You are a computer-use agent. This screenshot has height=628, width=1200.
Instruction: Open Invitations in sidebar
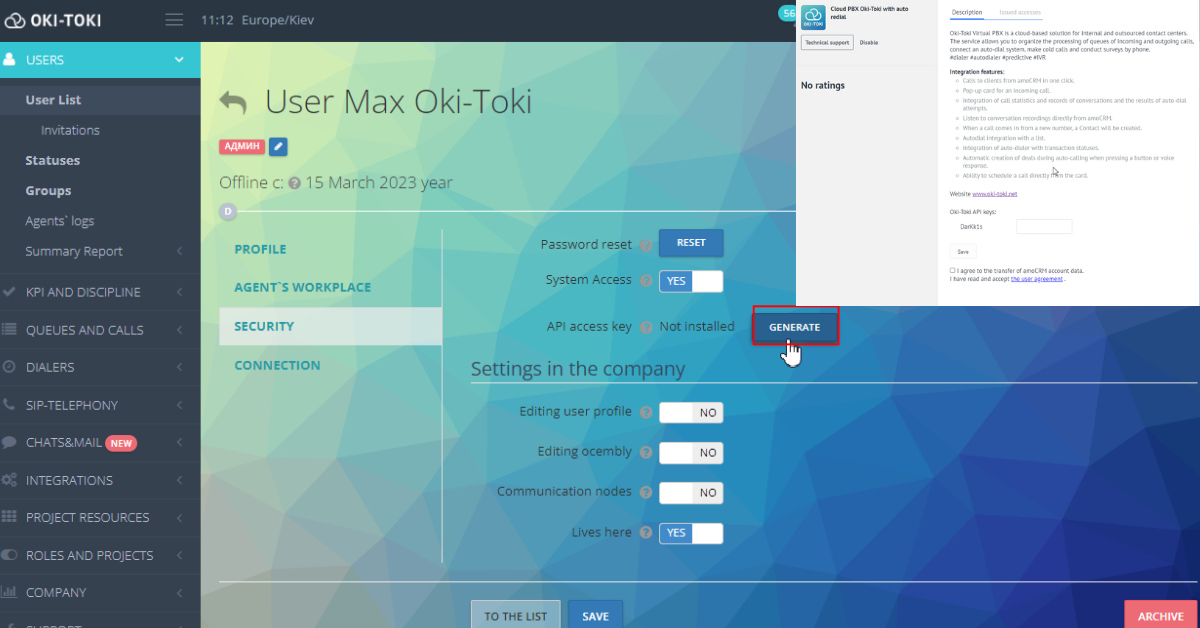[70, 130]
